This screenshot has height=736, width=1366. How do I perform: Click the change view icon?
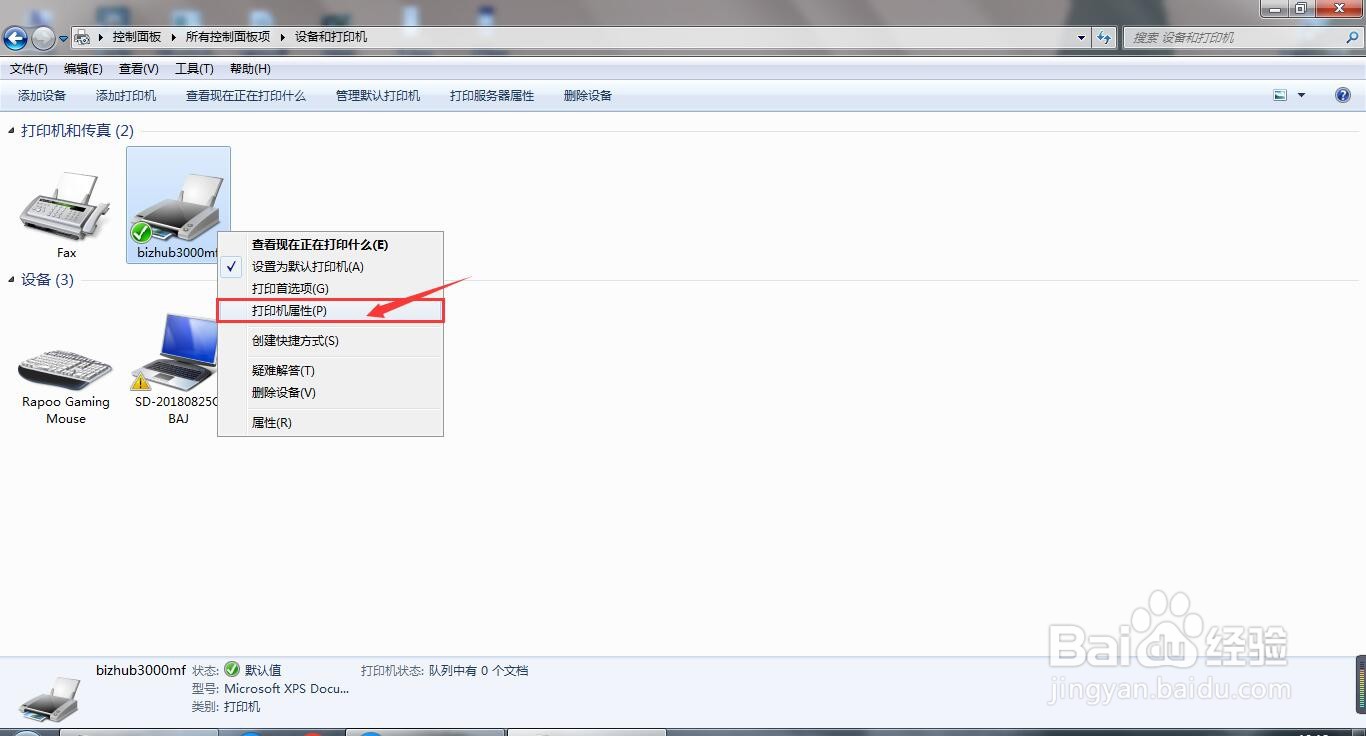pyautogui.click(x=1280, y=95)
